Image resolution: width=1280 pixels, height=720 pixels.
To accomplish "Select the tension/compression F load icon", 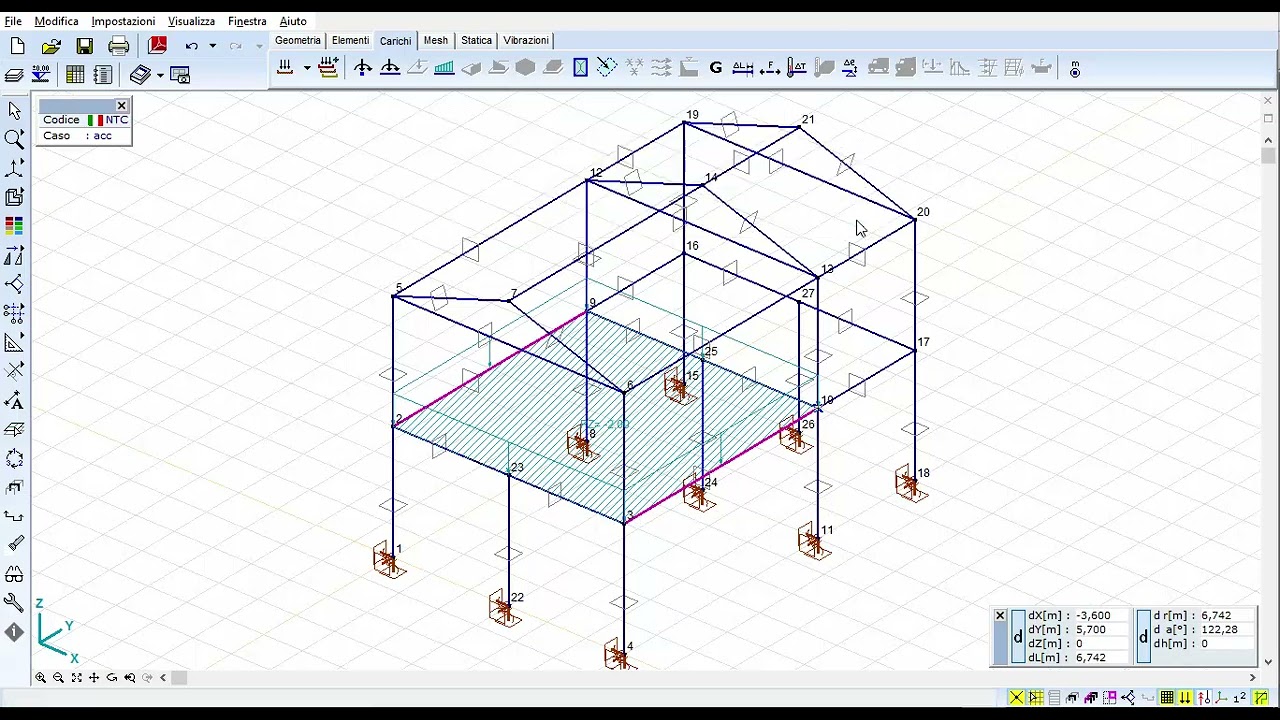I will (x=769, y=68).
